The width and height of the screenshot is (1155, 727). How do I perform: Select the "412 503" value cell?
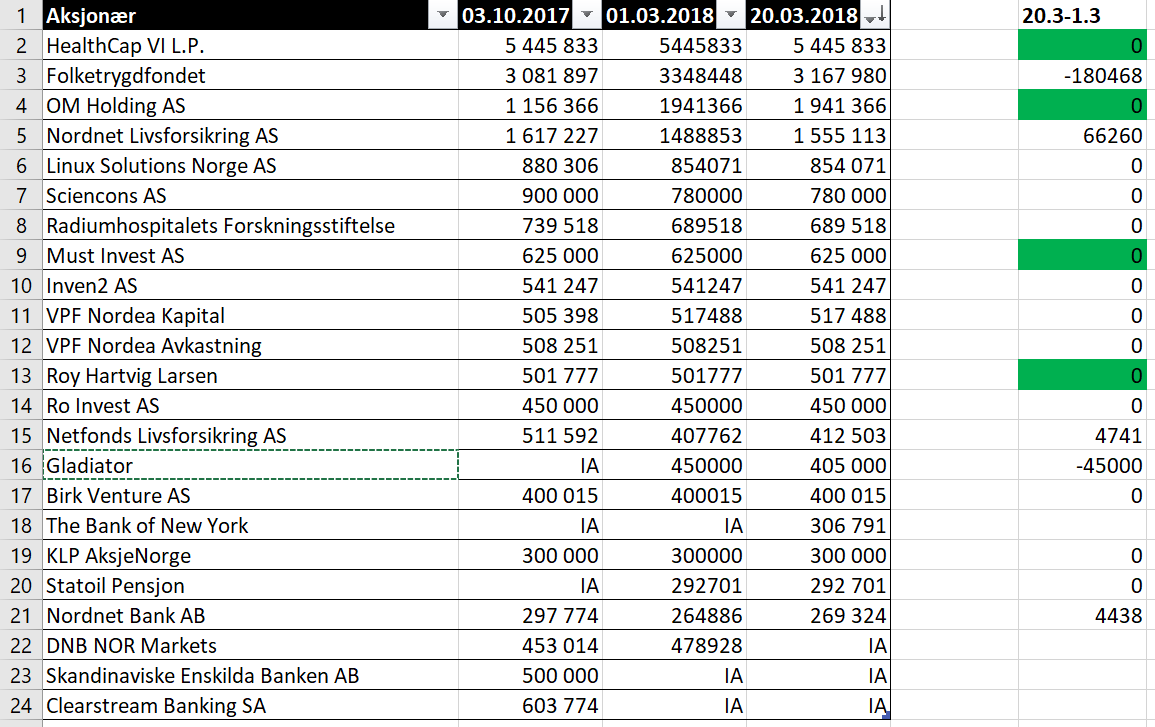819,435
